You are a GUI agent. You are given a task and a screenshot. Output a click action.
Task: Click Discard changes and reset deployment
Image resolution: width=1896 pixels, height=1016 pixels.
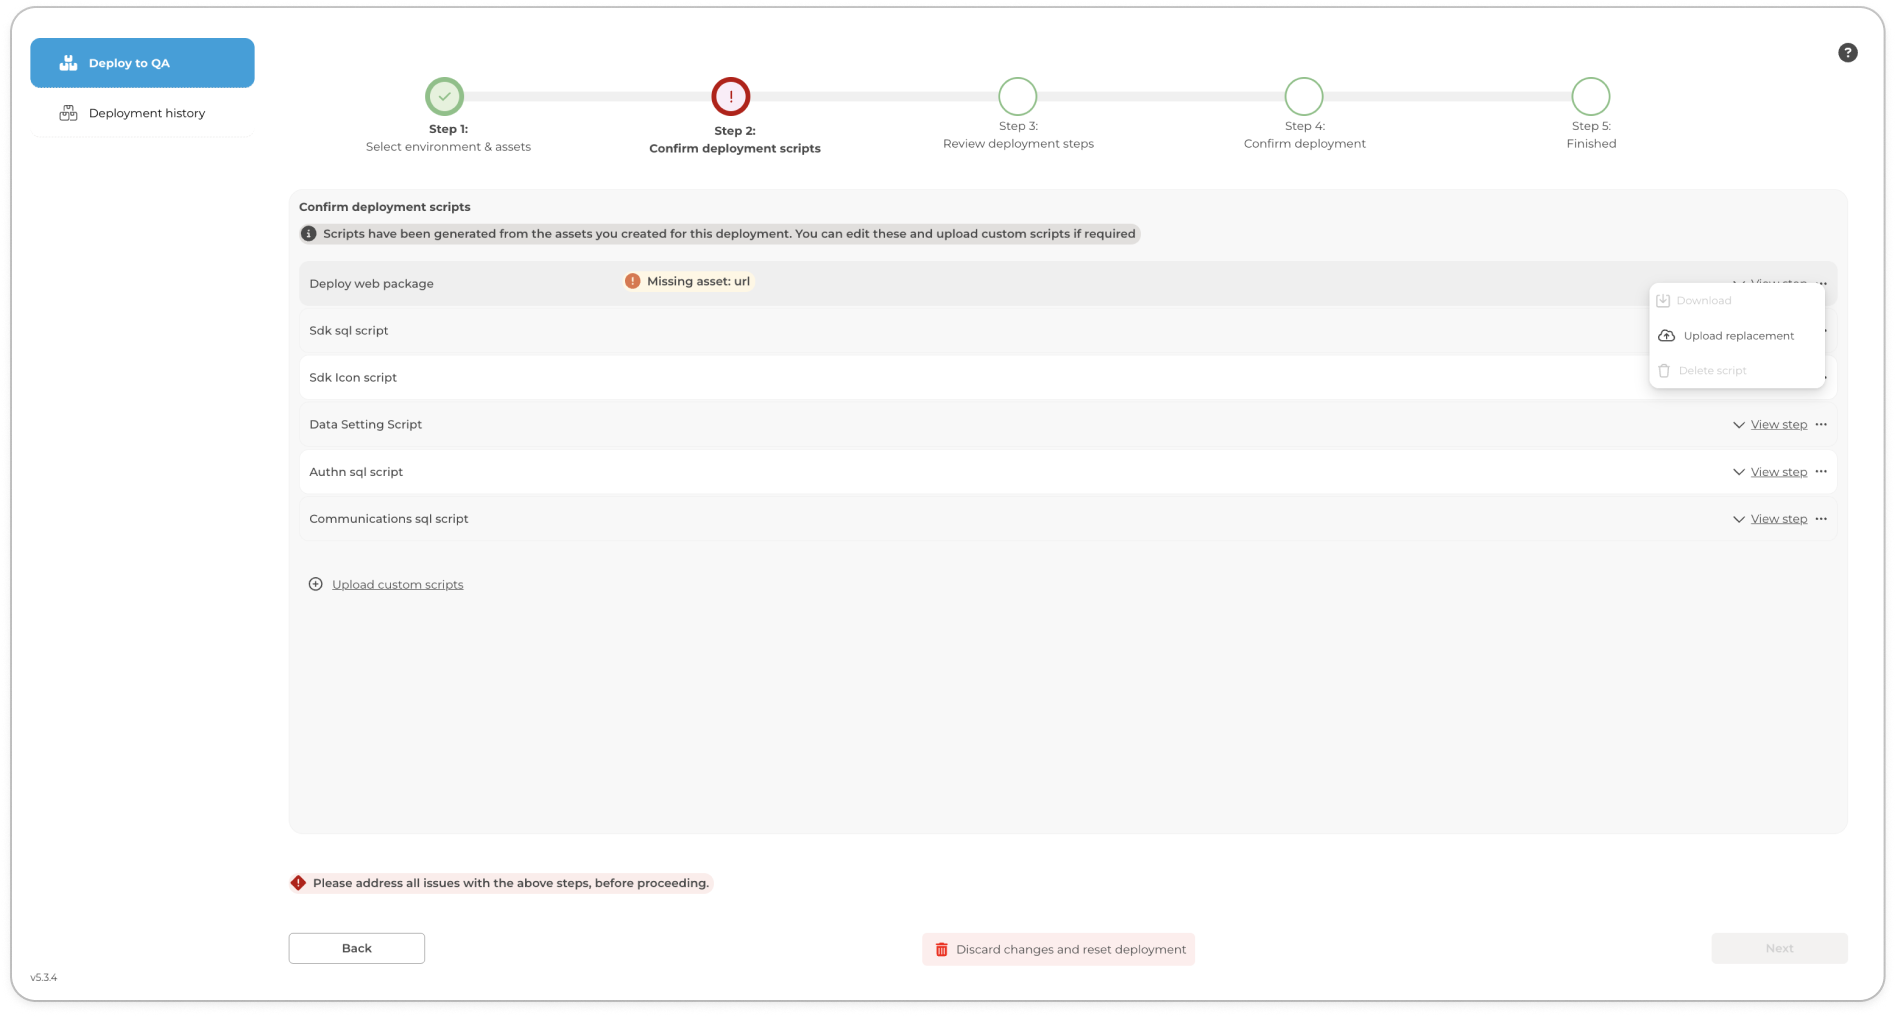coord(1058,949)
